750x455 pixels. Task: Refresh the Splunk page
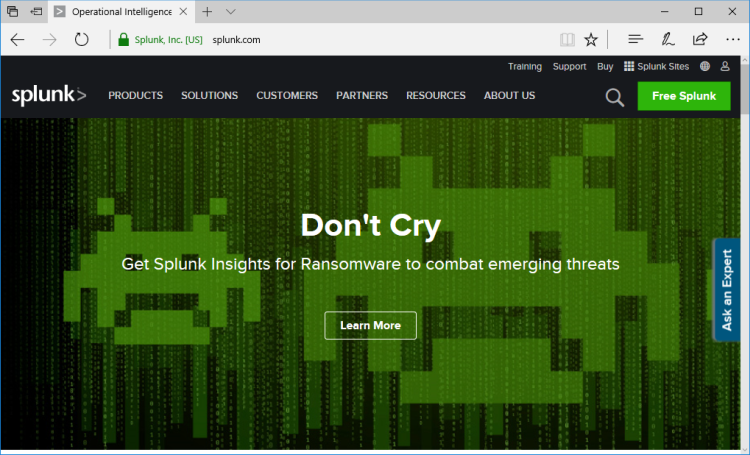coord(81,40)
